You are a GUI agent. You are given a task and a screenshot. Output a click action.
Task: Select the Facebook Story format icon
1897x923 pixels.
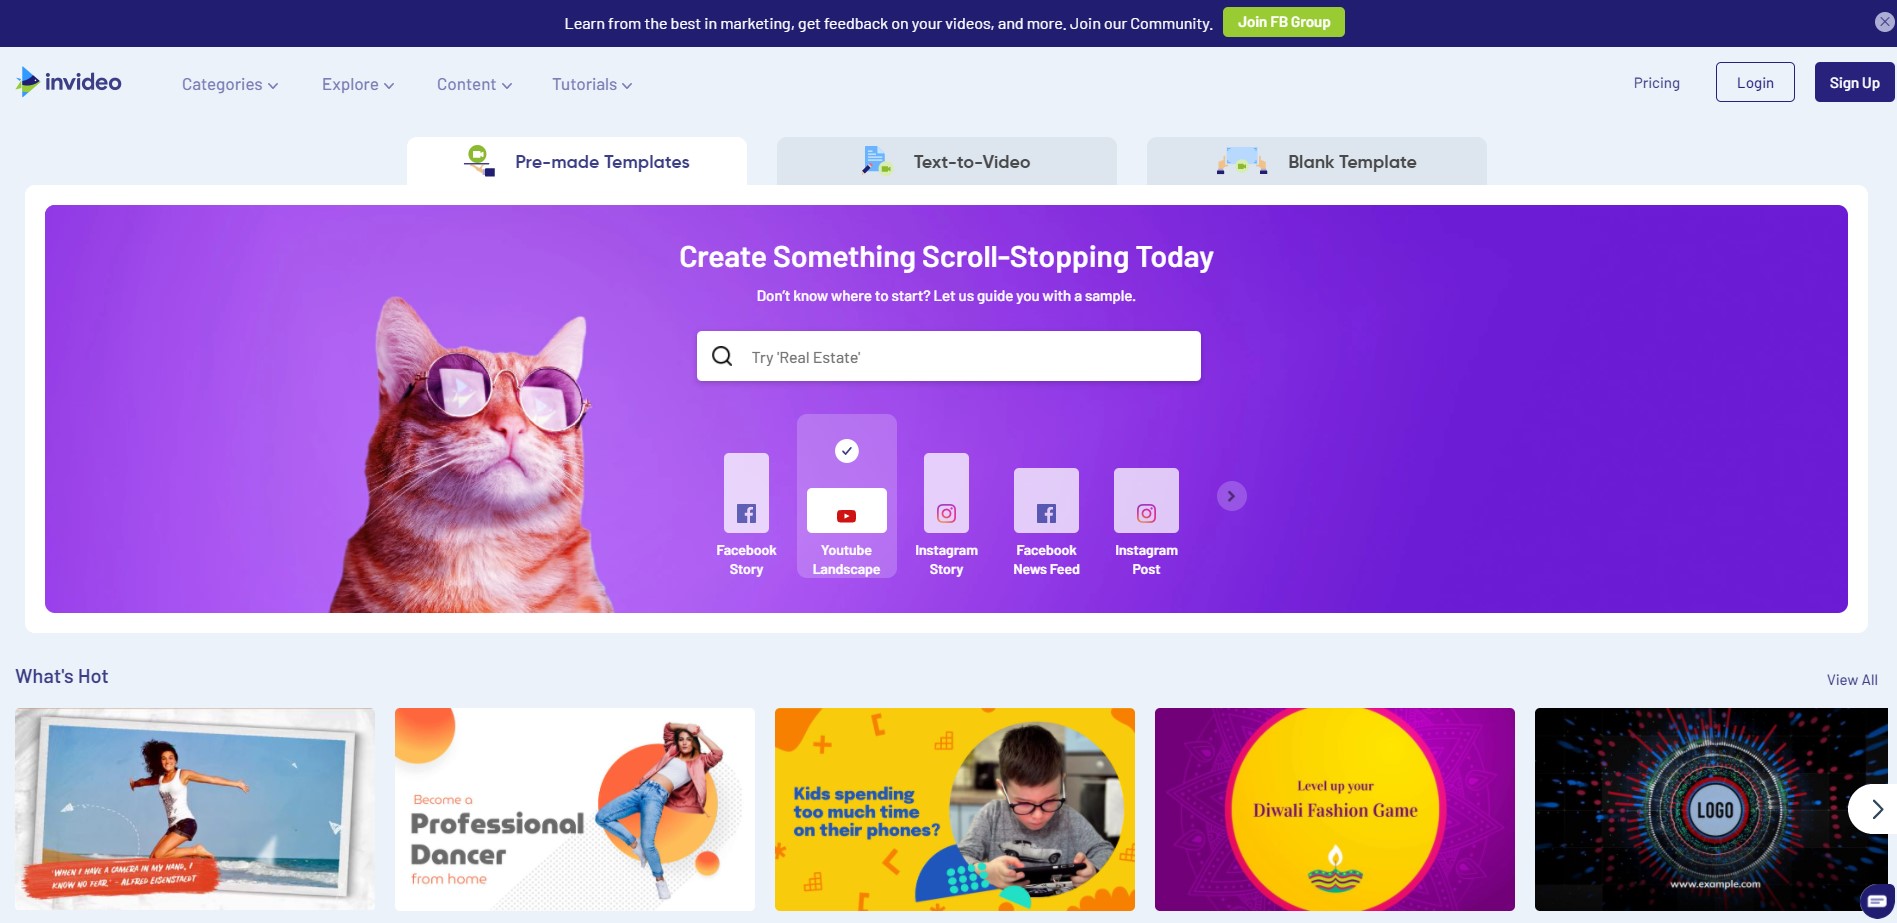pos(746,493)
